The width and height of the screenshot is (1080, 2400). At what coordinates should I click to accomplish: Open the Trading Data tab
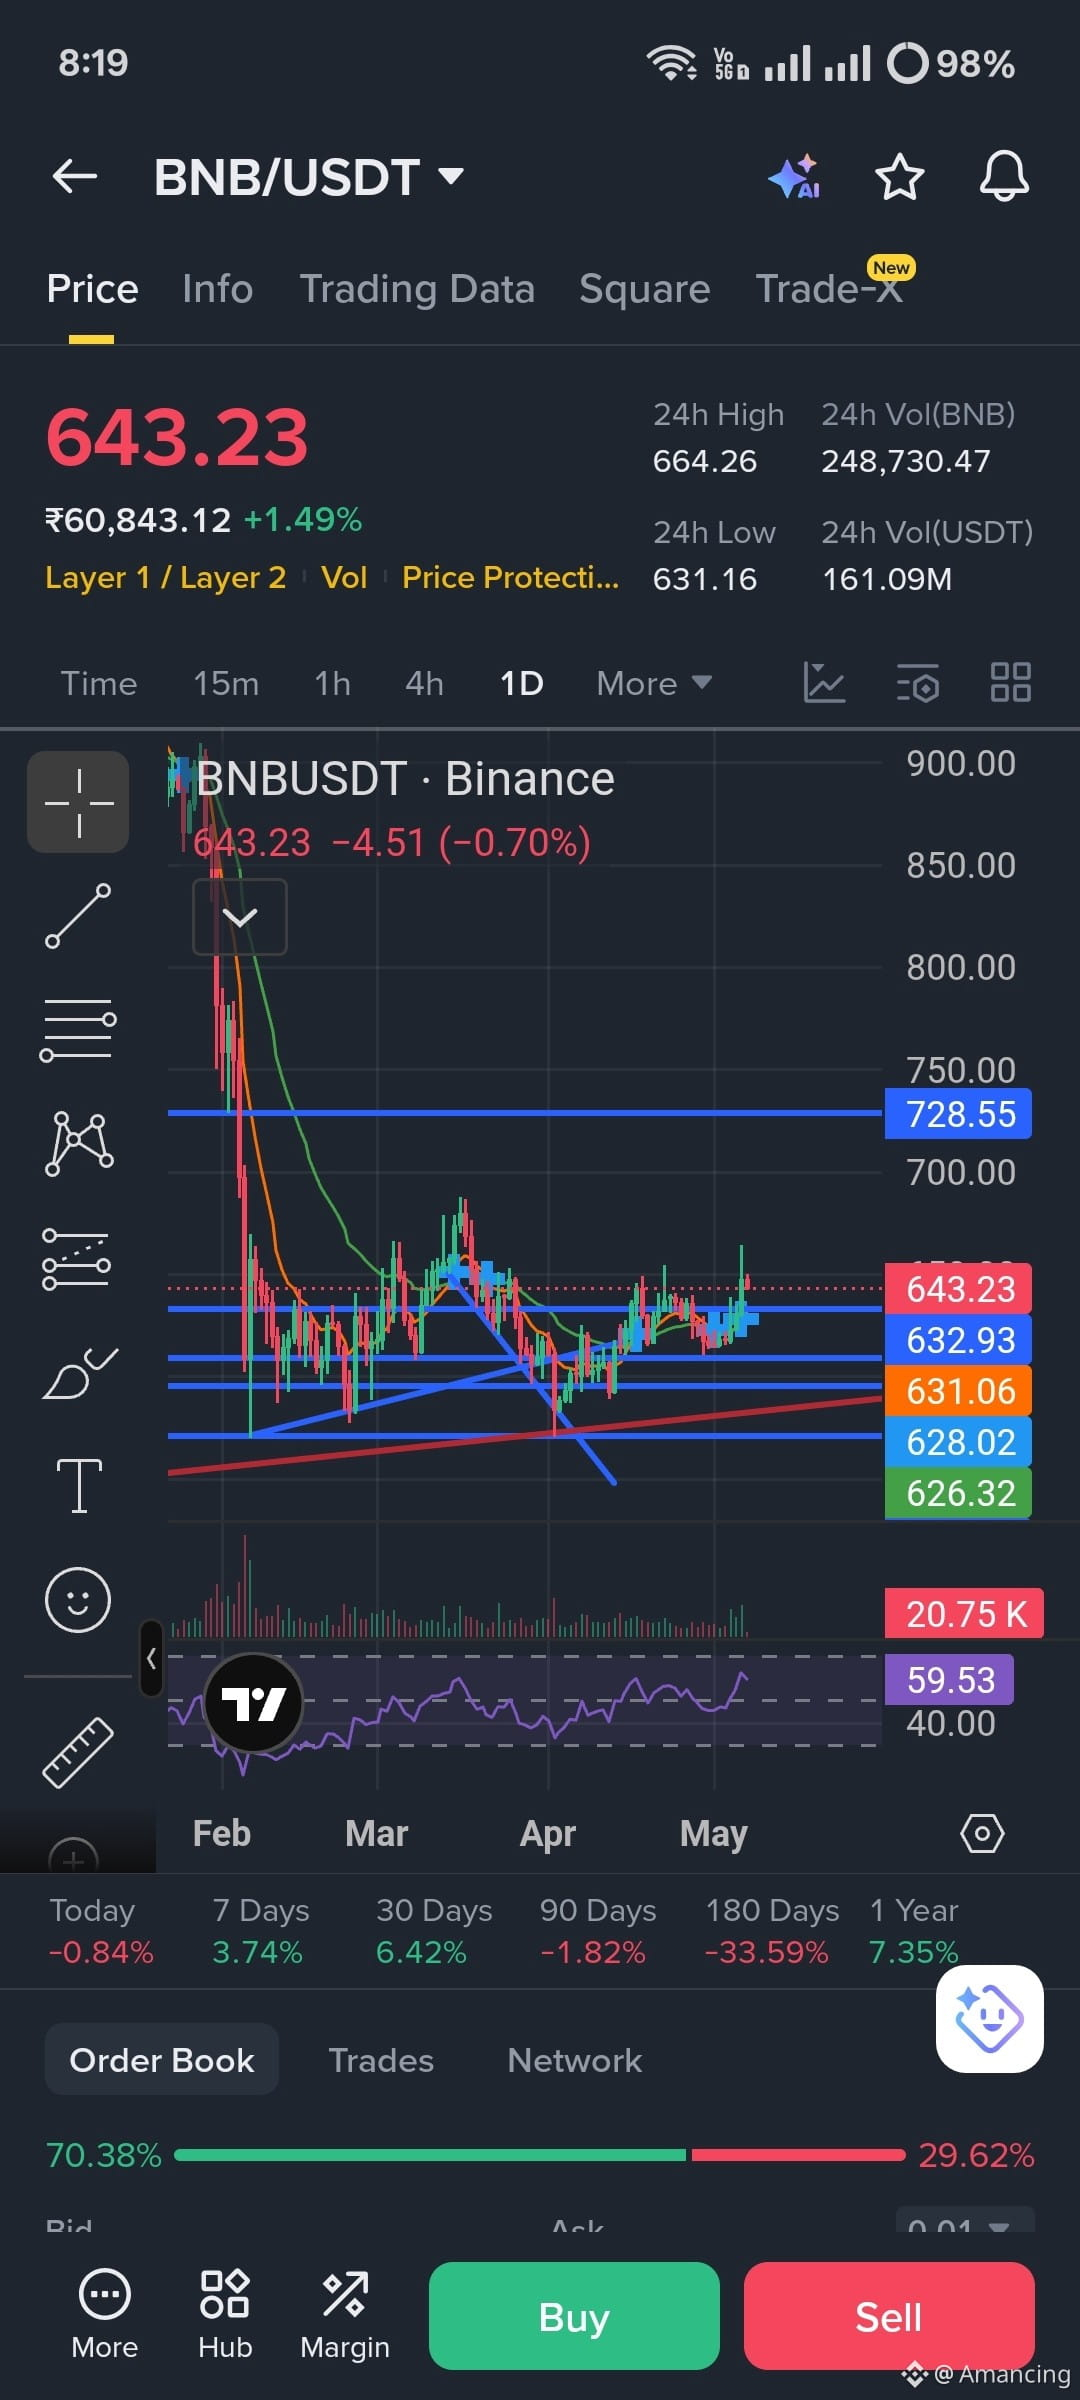[417, 289]
